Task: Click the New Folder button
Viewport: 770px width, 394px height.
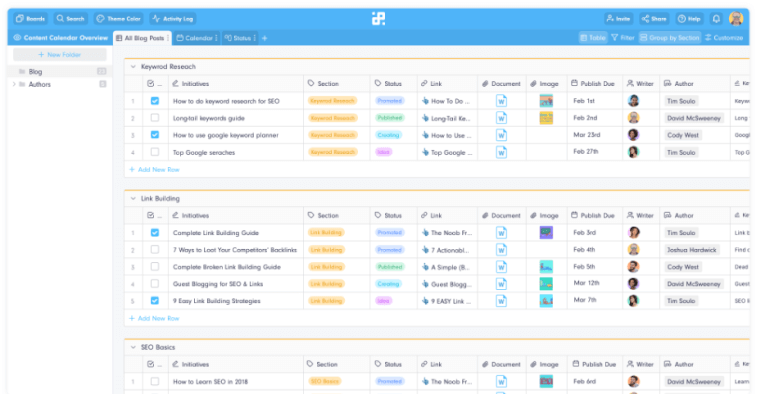Action: [x=60, y=55]
